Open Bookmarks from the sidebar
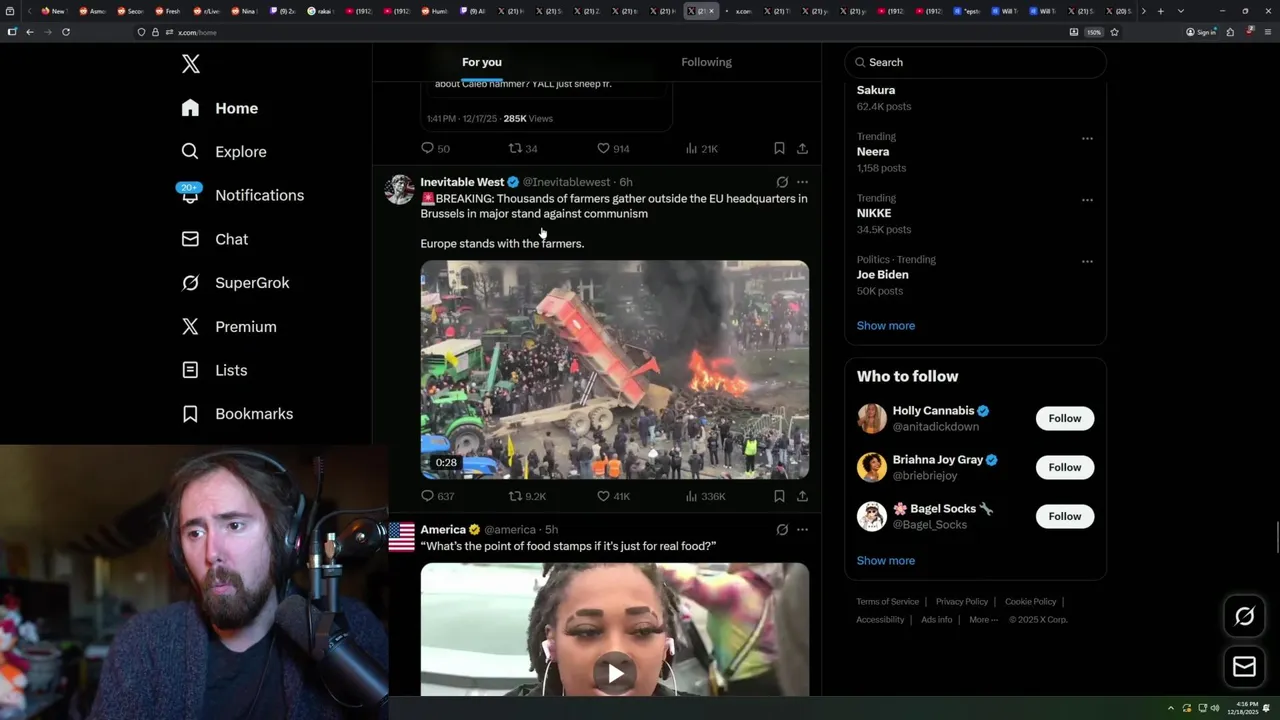Image resolution: width=1280 pixels, height=720 pixels. 237,414
